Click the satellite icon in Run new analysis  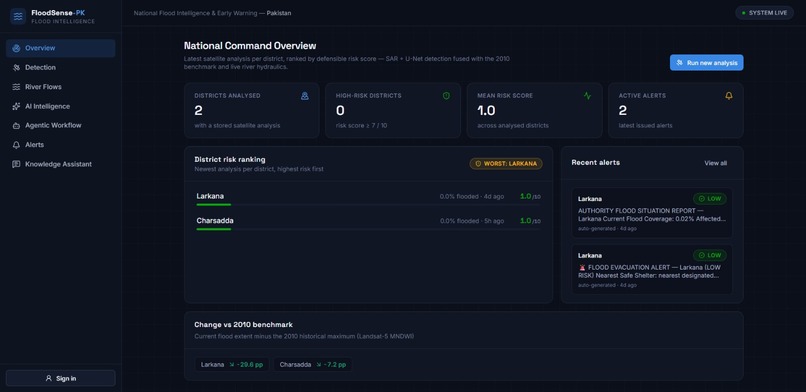coord(680,63)
